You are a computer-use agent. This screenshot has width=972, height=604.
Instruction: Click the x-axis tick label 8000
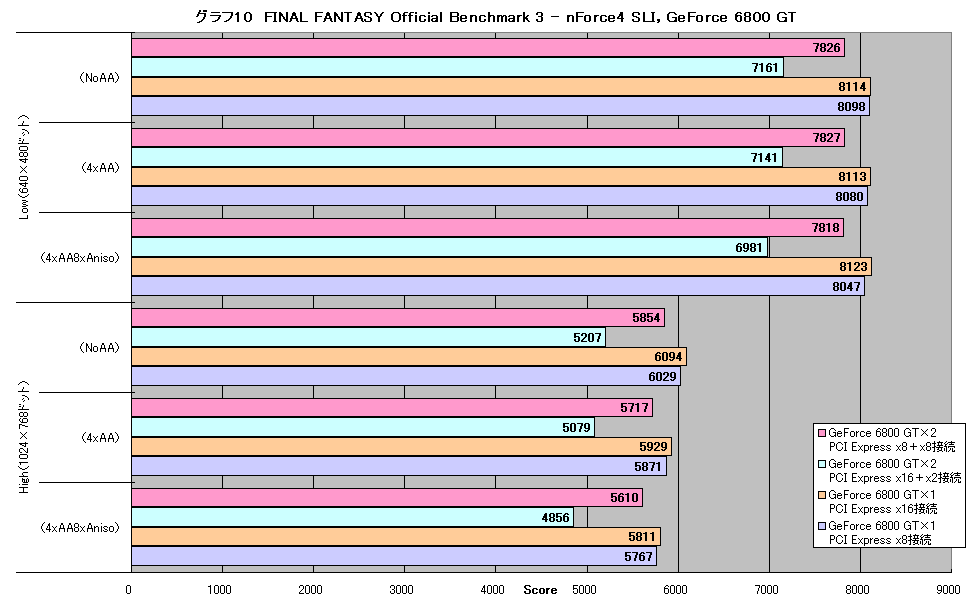coord(857,590)
